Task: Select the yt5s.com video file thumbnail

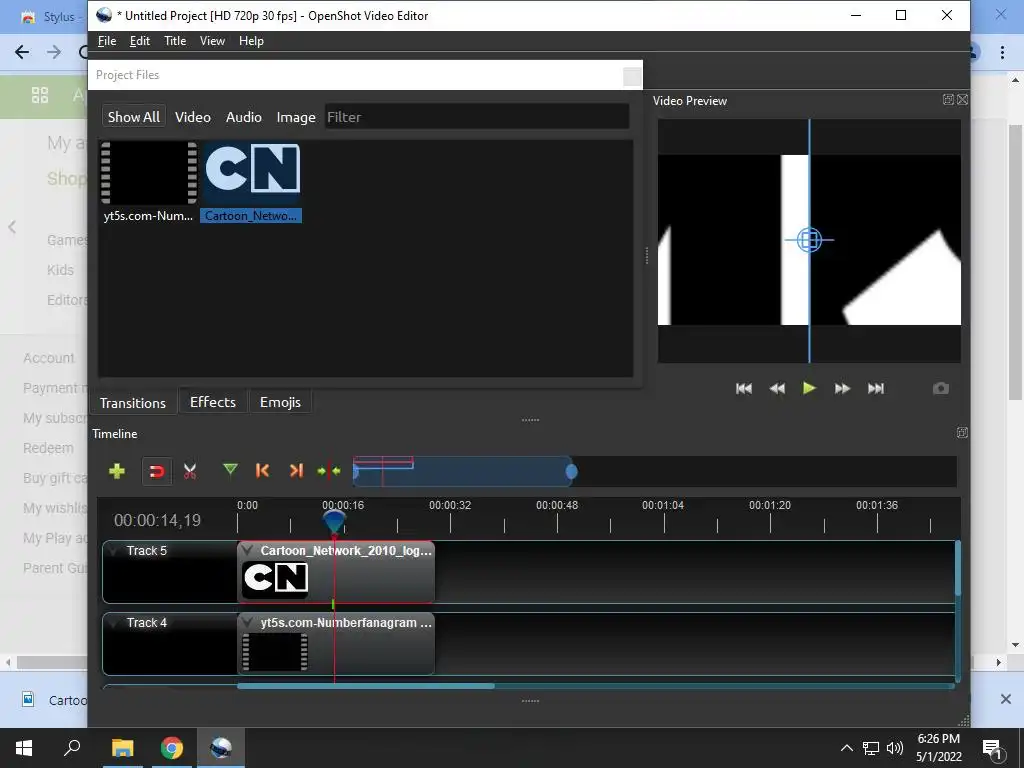Action: [149, 174]
